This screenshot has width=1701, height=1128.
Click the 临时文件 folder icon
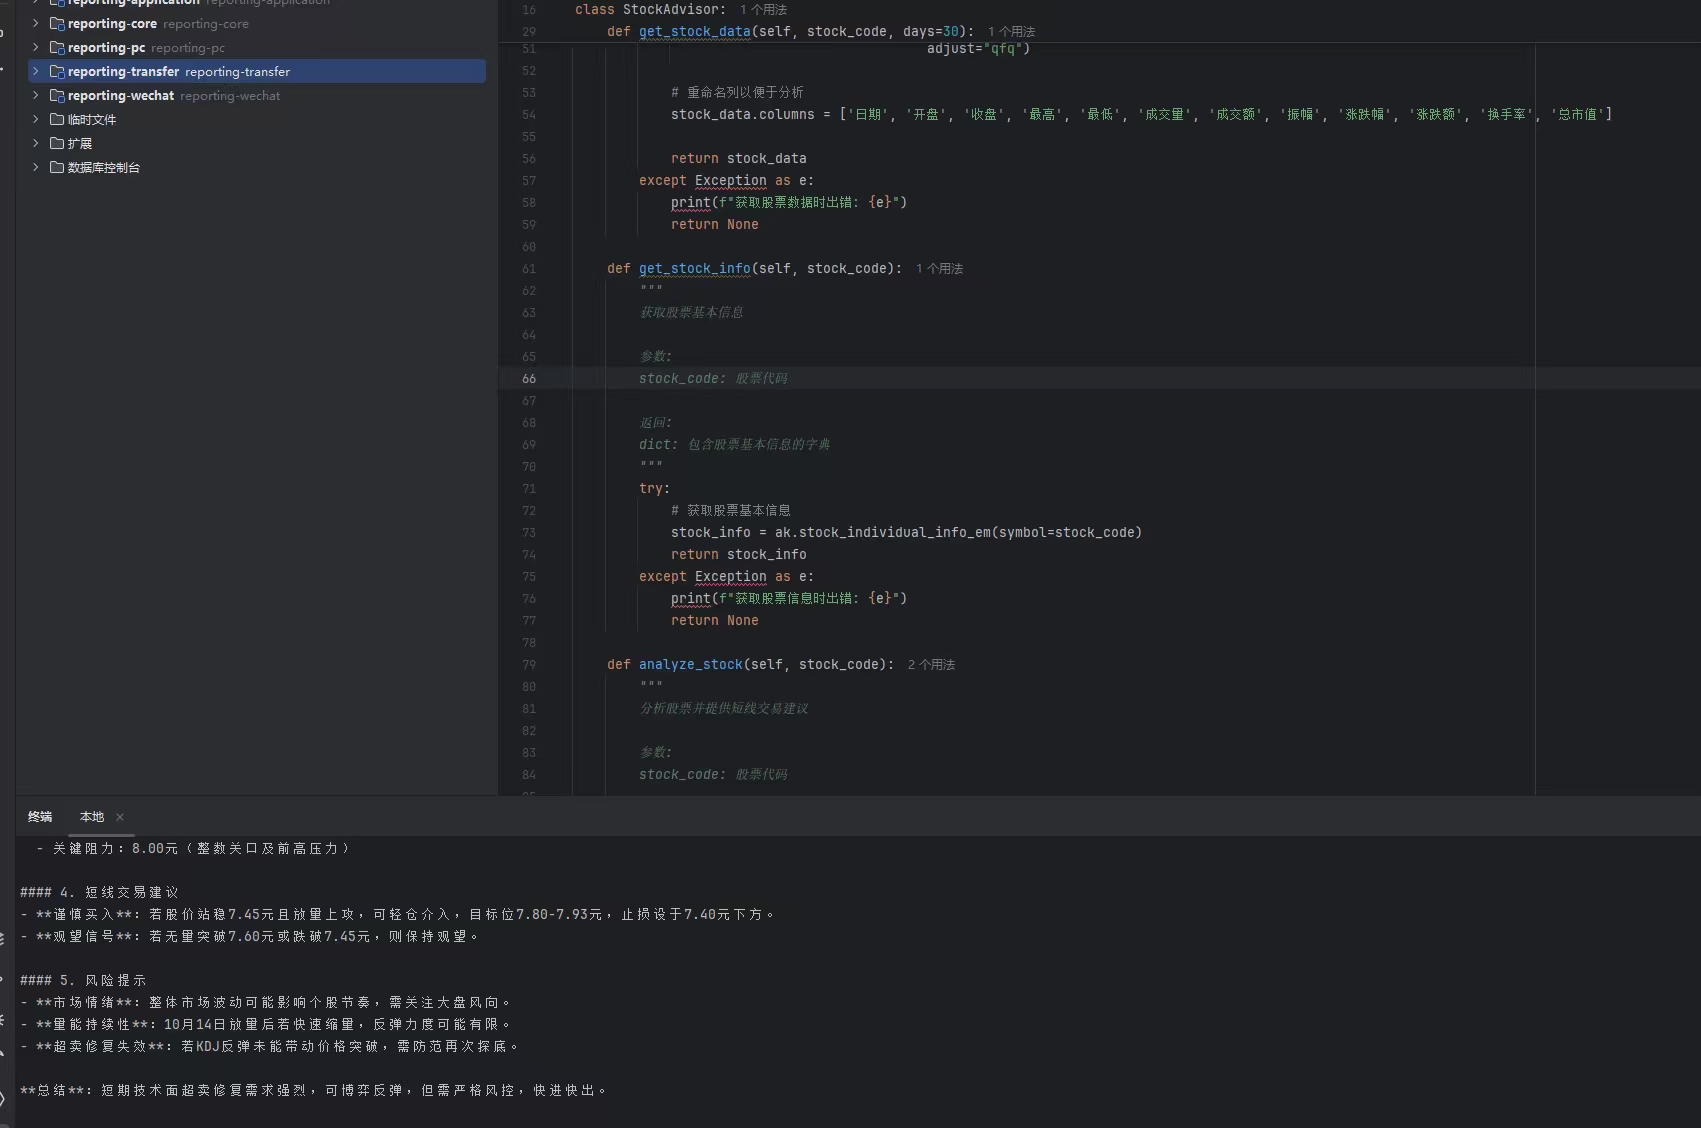[57, 119]
